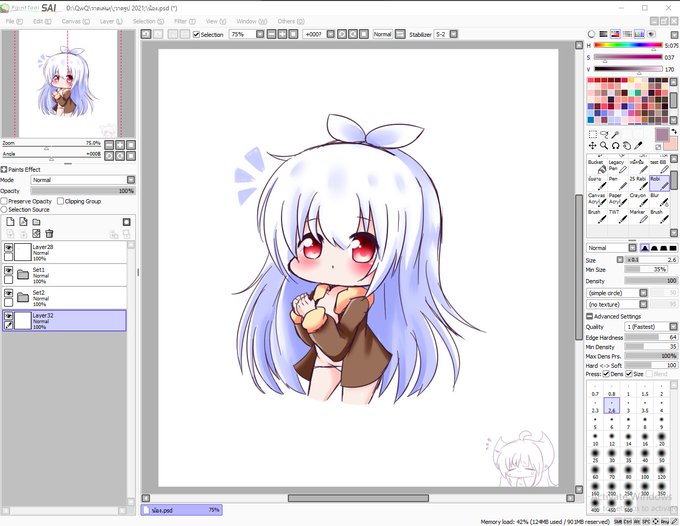
Task: Click the zoom-in plus button in toolbar
Action: 282,34
